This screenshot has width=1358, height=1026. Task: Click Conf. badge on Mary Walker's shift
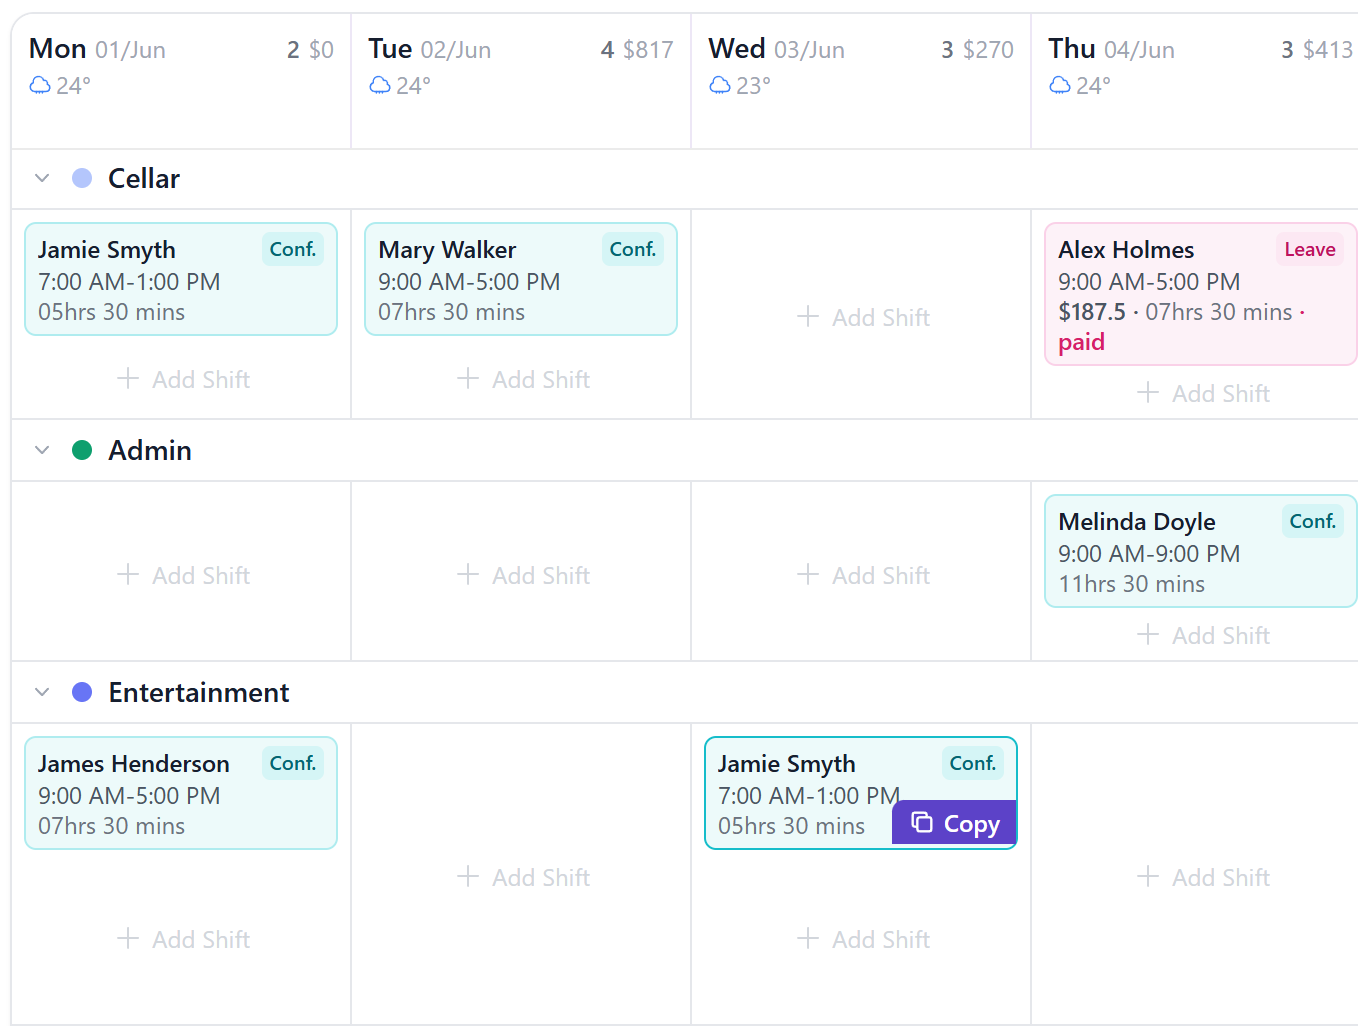coord(633,249)
